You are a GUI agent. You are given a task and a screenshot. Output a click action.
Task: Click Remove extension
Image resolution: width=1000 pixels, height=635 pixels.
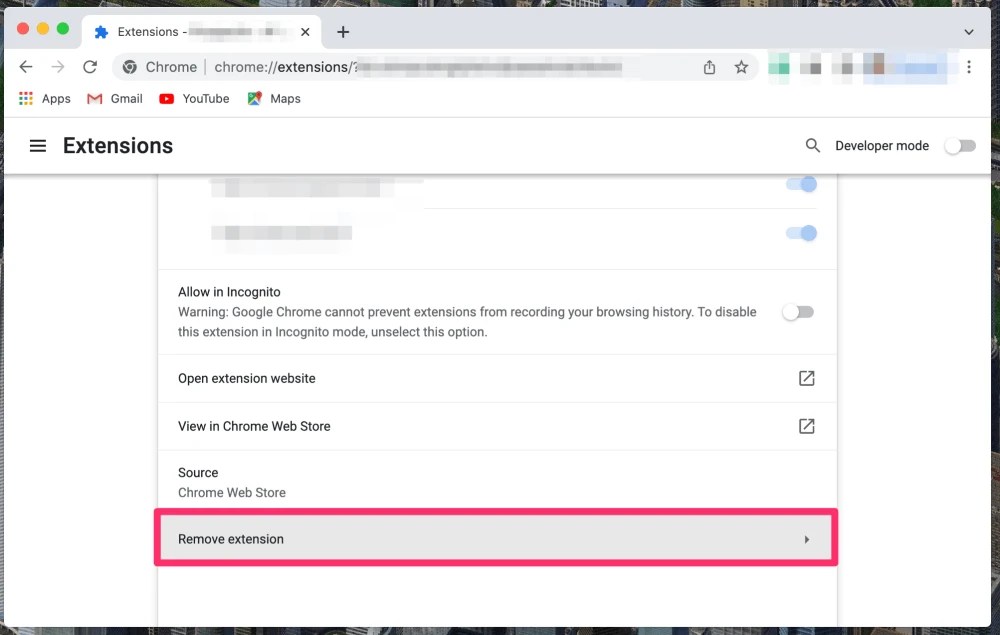pos(230,539)
